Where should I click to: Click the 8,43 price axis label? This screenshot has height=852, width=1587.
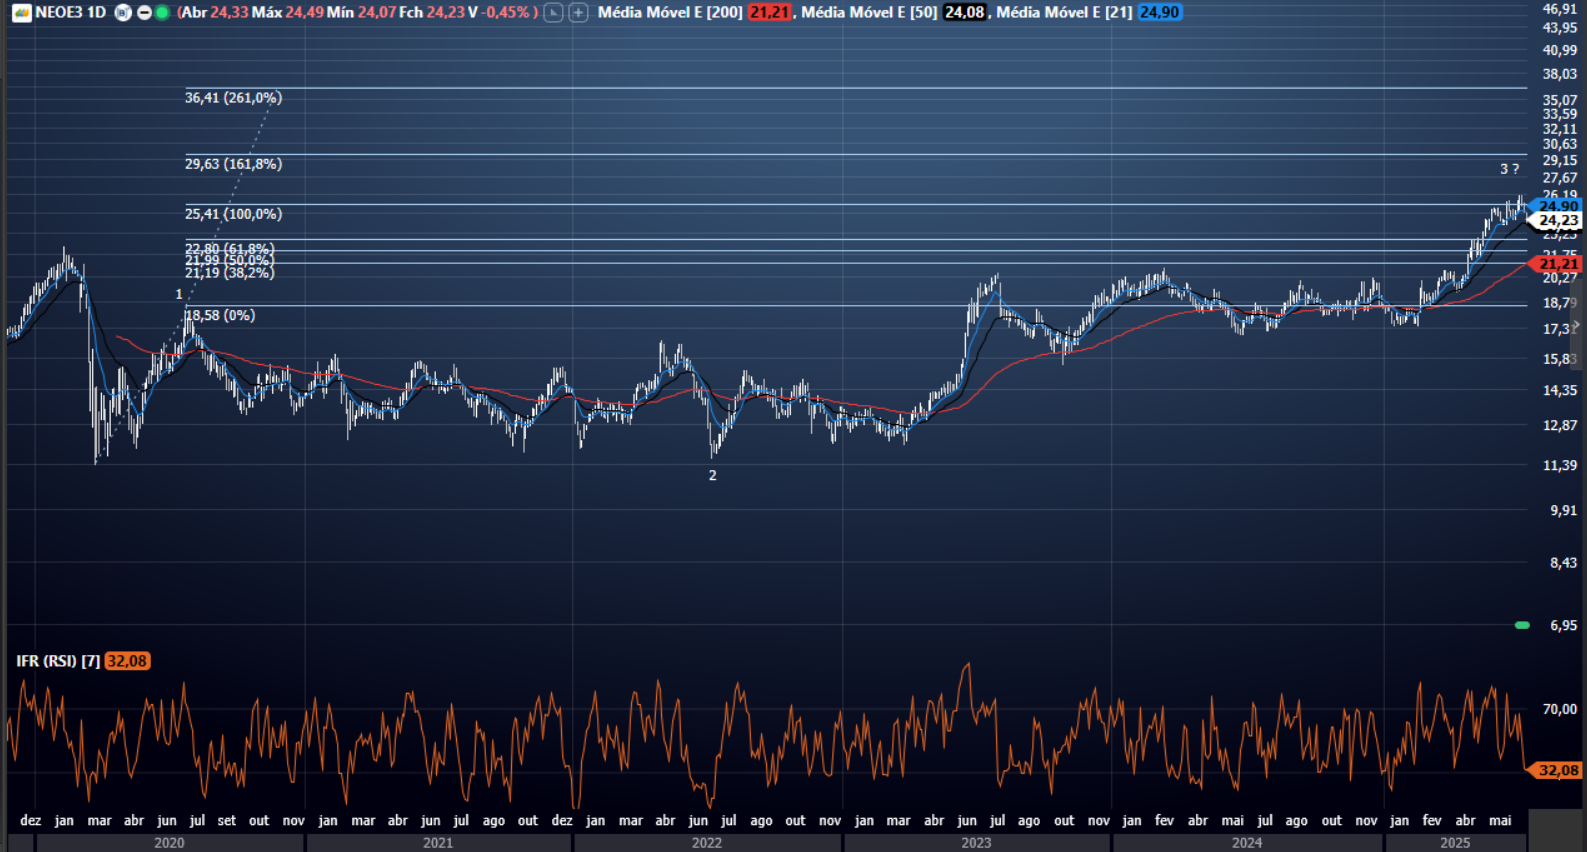coord(1563,563)
